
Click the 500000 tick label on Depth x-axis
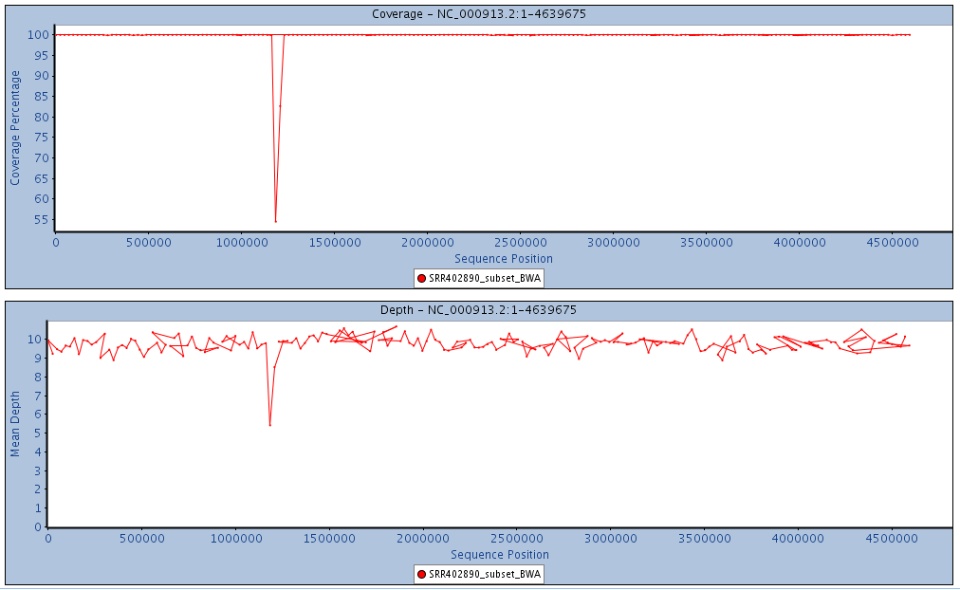coord(141,539)
